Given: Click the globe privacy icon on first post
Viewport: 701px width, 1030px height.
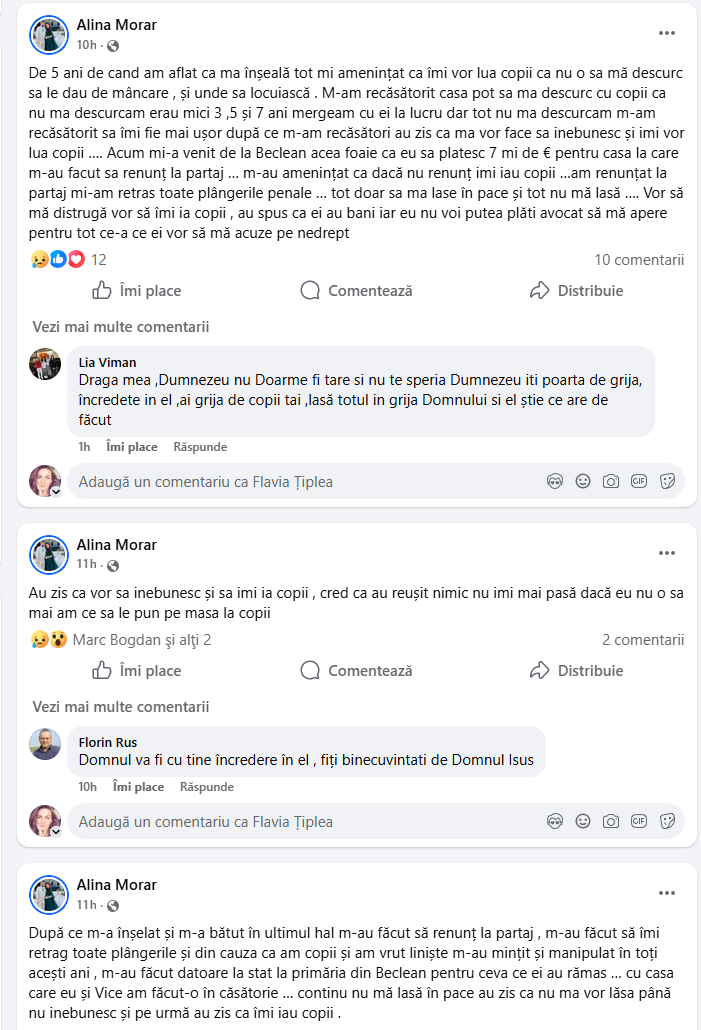Looking at the screenshot, I should coord(112,46).
